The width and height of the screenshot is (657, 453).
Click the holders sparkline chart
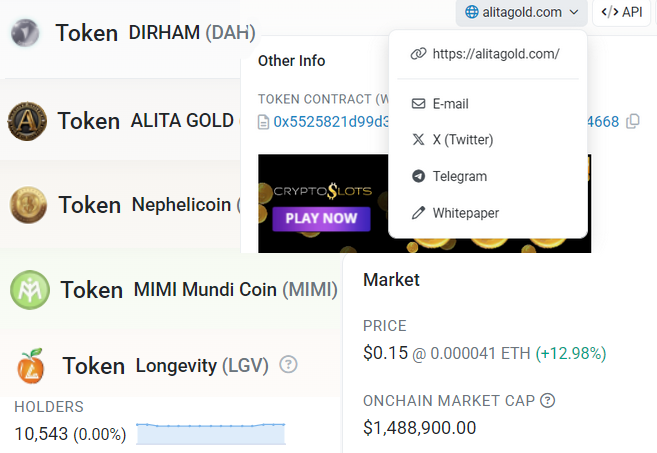(x=211, y=433)
